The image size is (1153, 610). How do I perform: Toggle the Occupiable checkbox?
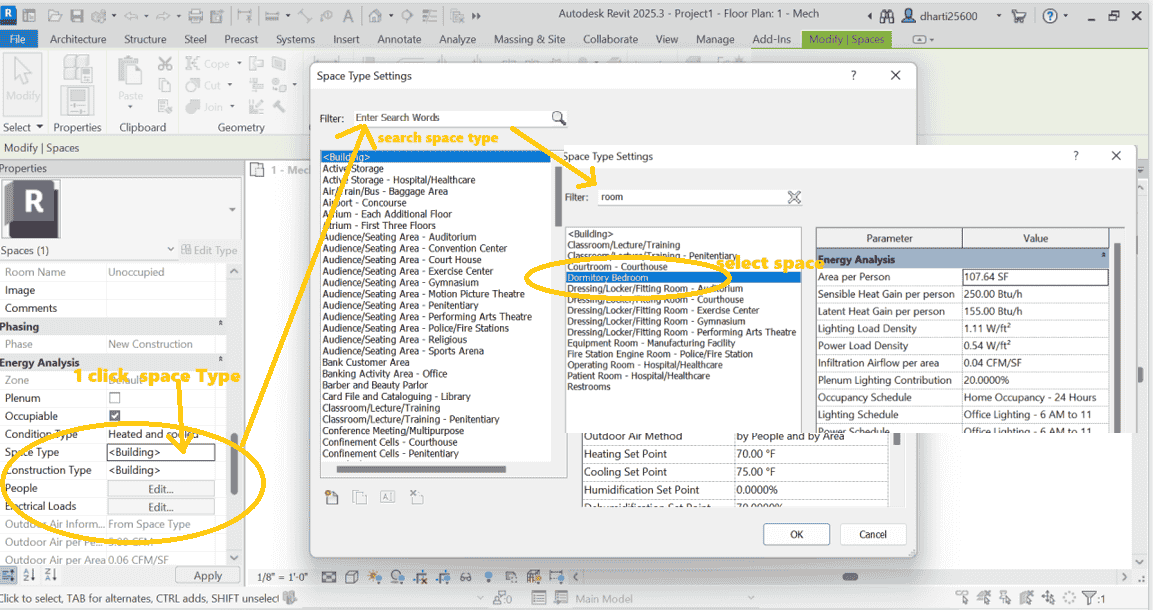[115, 416]
